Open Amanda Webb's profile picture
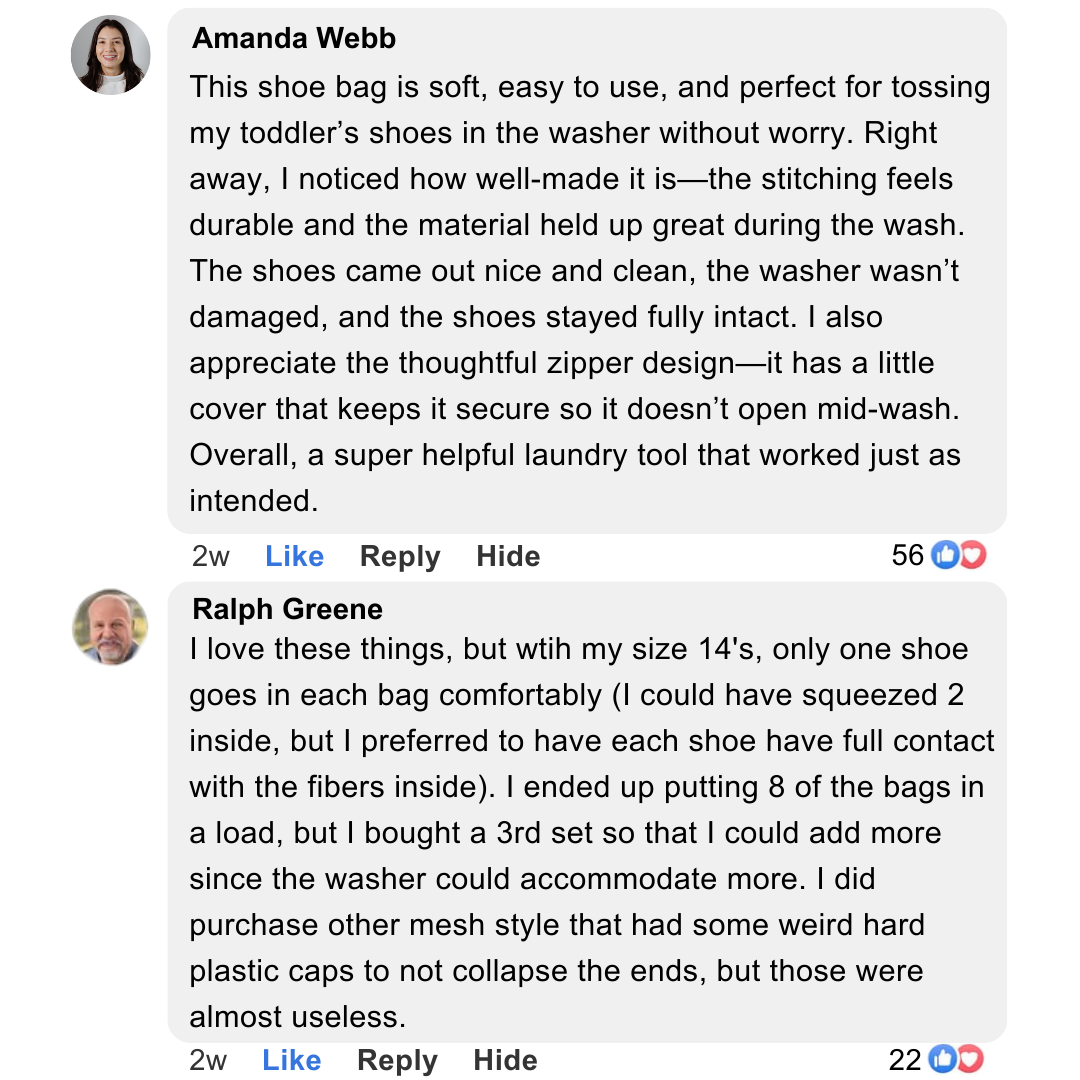 pyautogui.click(x=111, y=55)
